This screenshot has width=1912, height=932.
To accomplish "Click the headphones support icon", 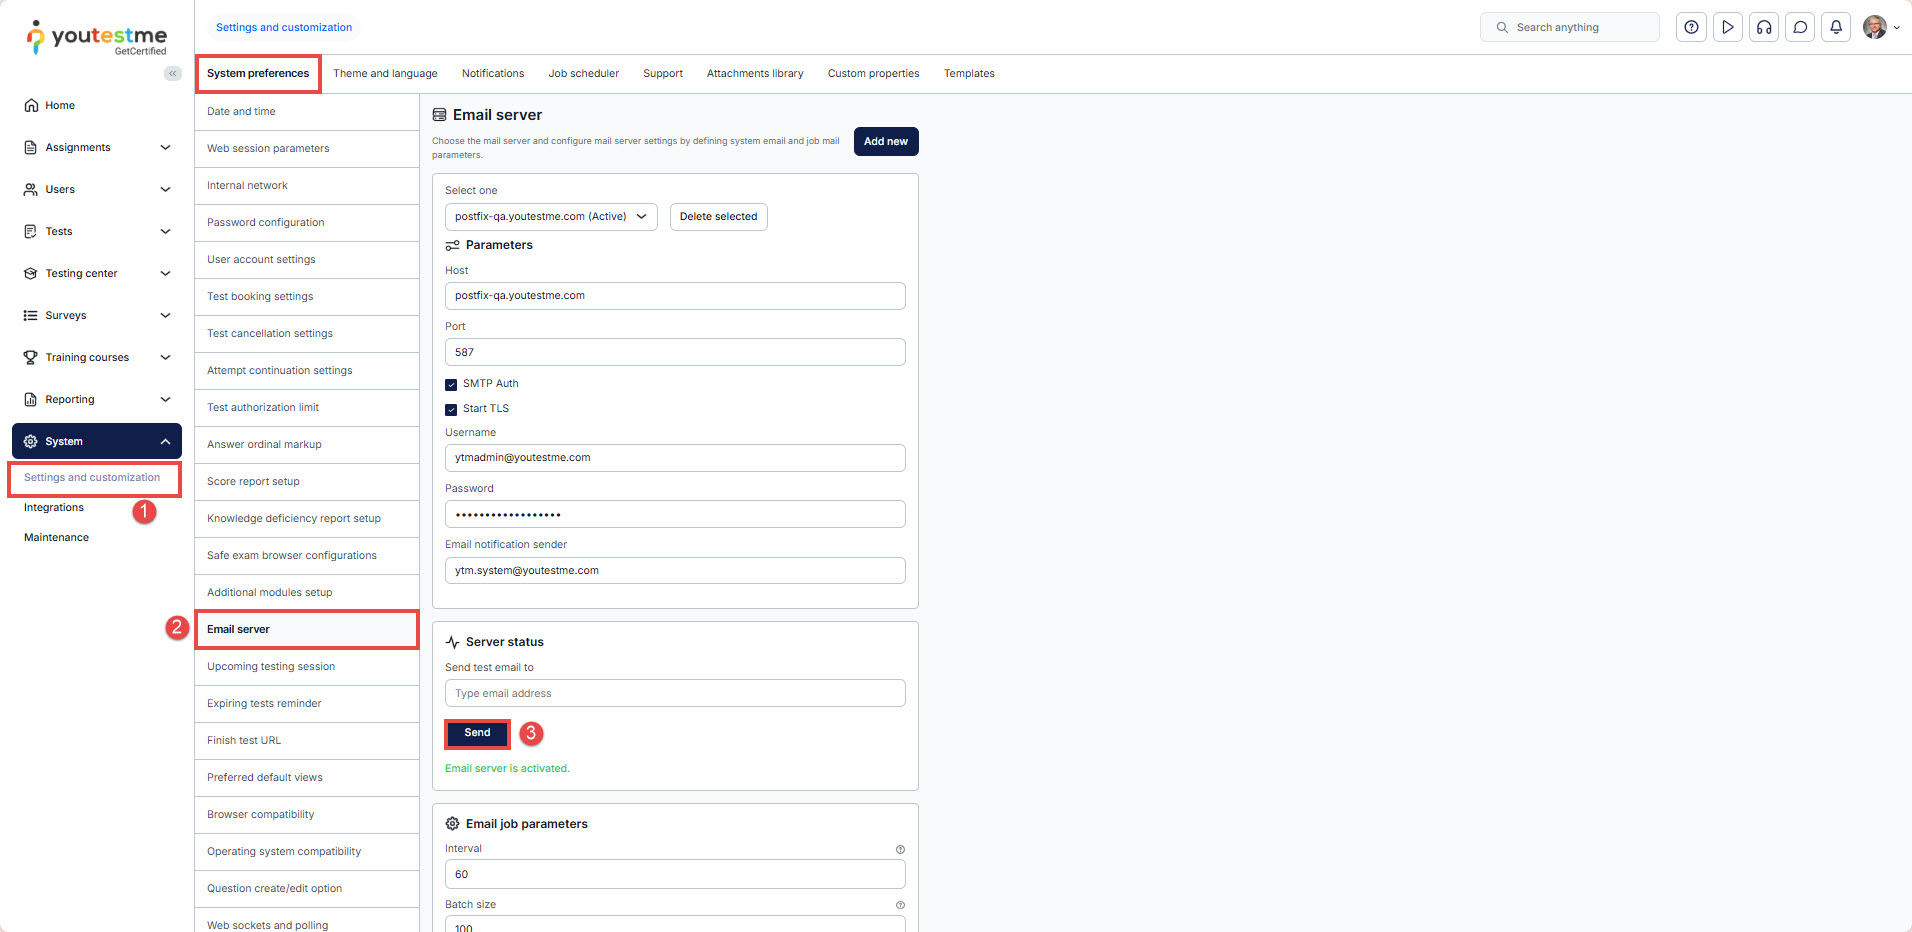I will point(1764,28).
